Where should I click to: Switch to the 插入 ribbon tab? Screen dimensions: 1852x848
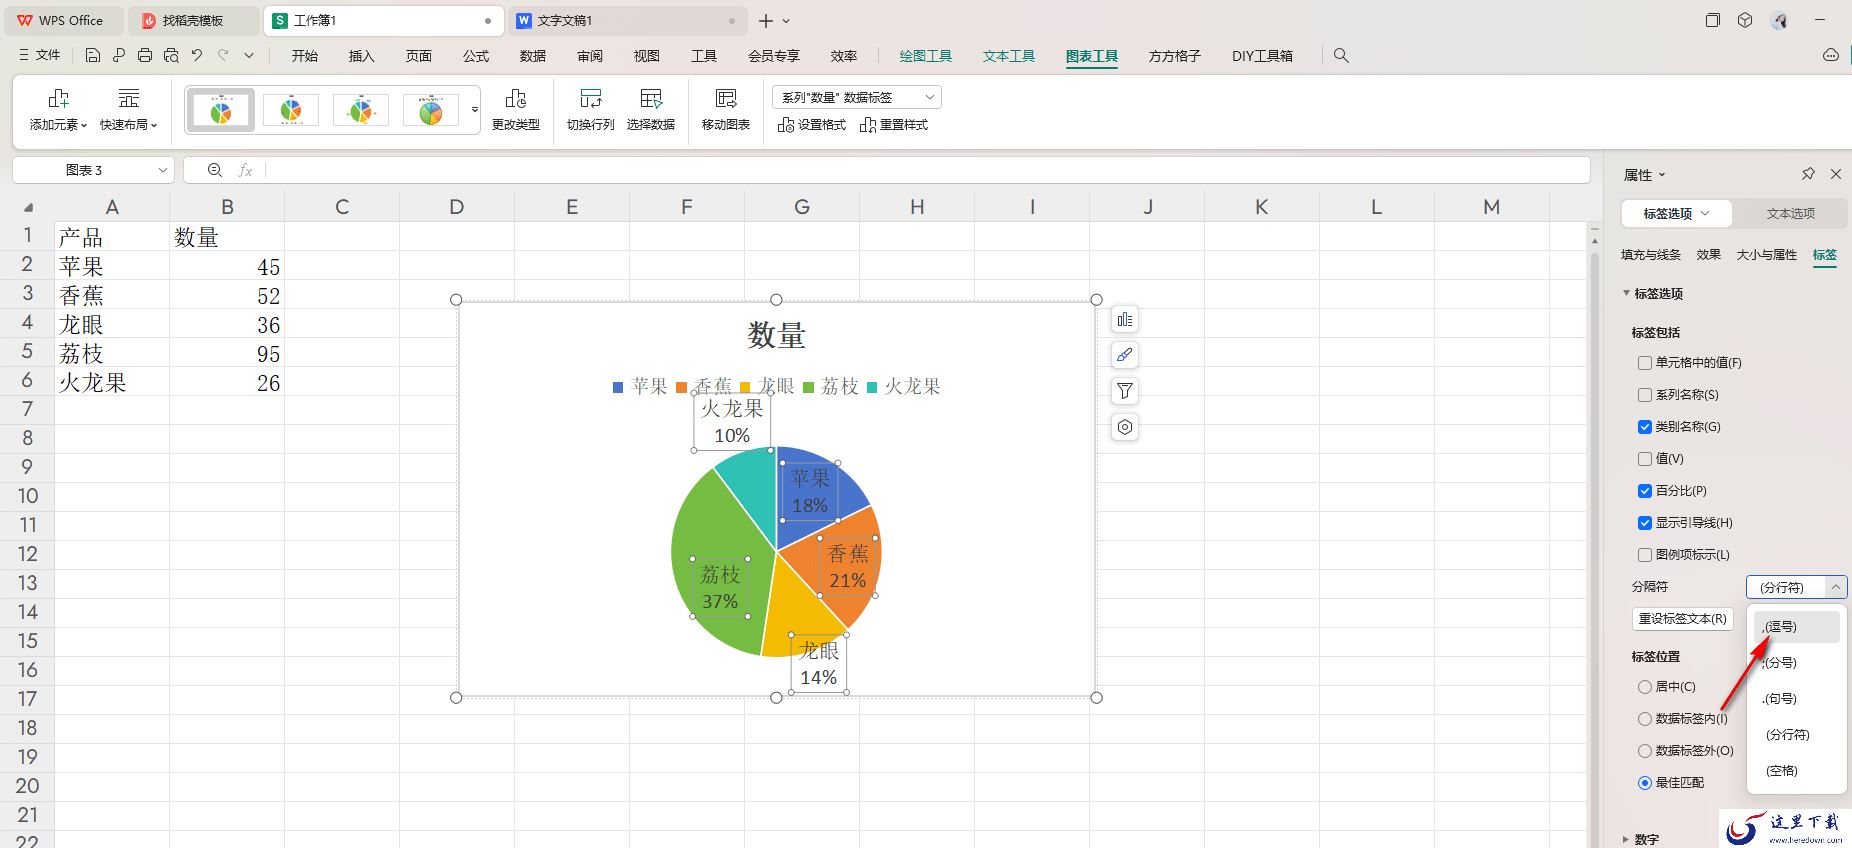point(361,56)
